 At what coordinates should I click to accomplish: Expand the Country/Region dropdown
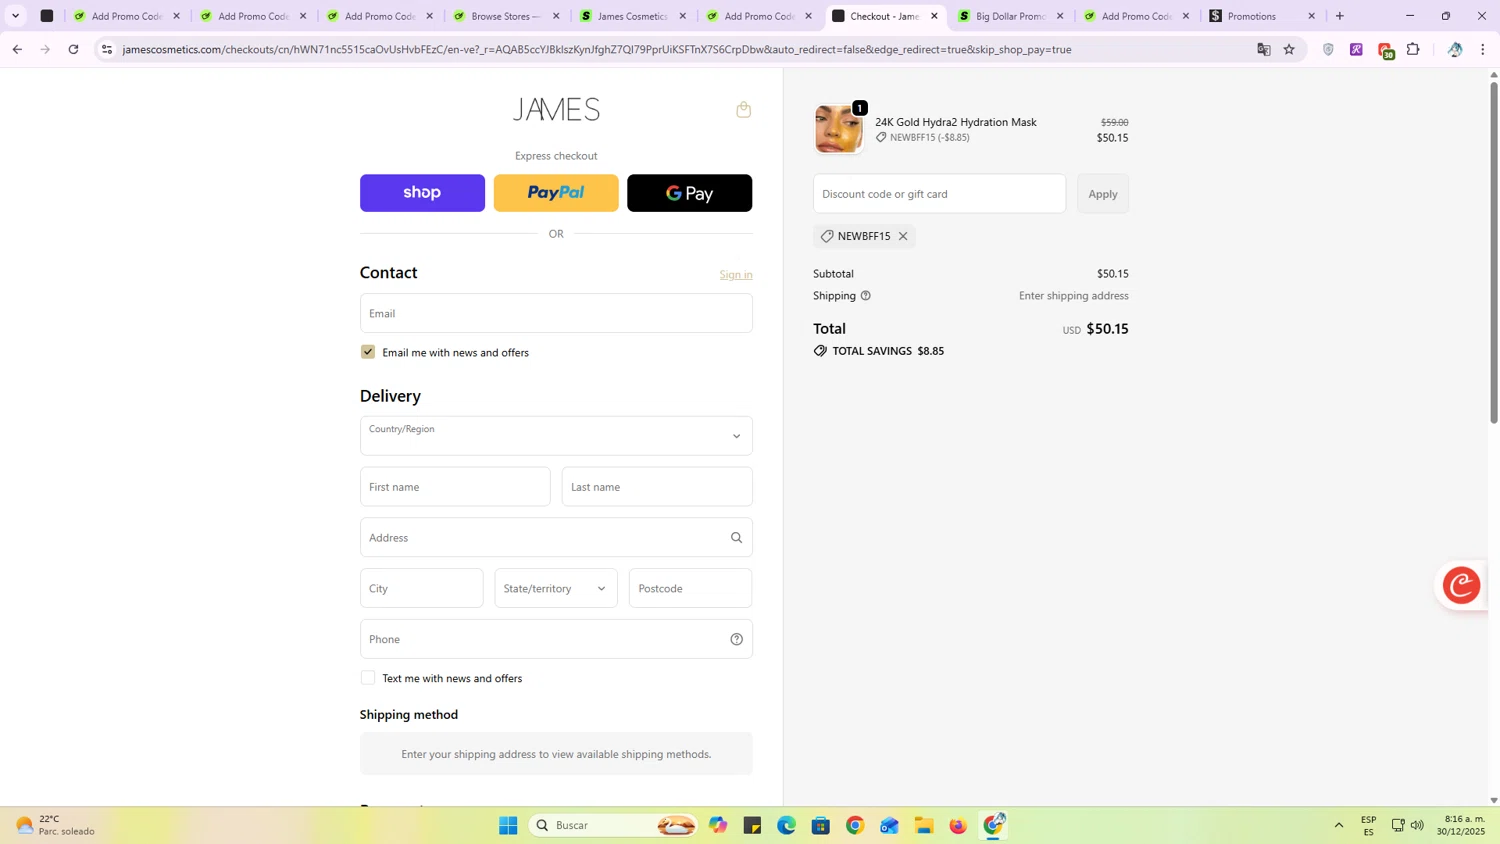click(x=556, y=436)
